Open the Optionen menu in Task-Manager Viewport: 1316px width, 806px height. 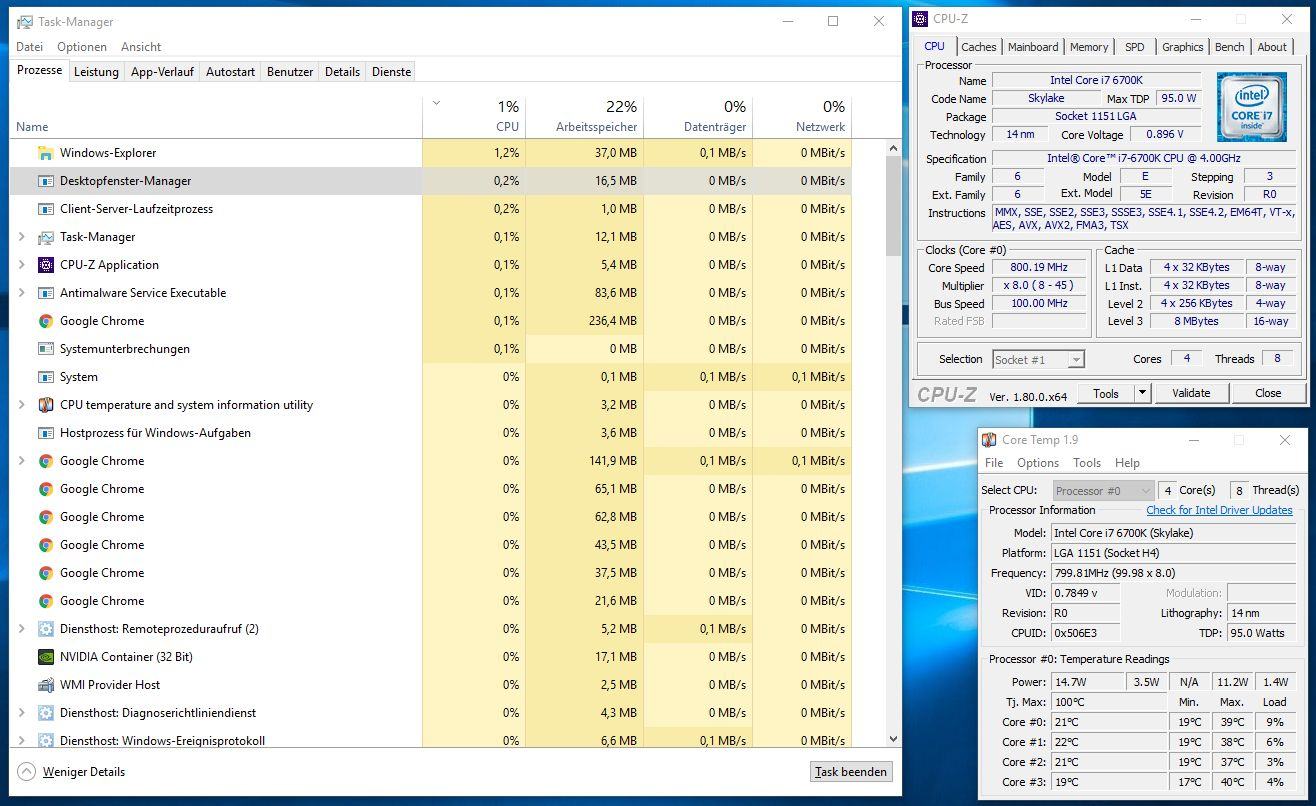tap(82, 47)
